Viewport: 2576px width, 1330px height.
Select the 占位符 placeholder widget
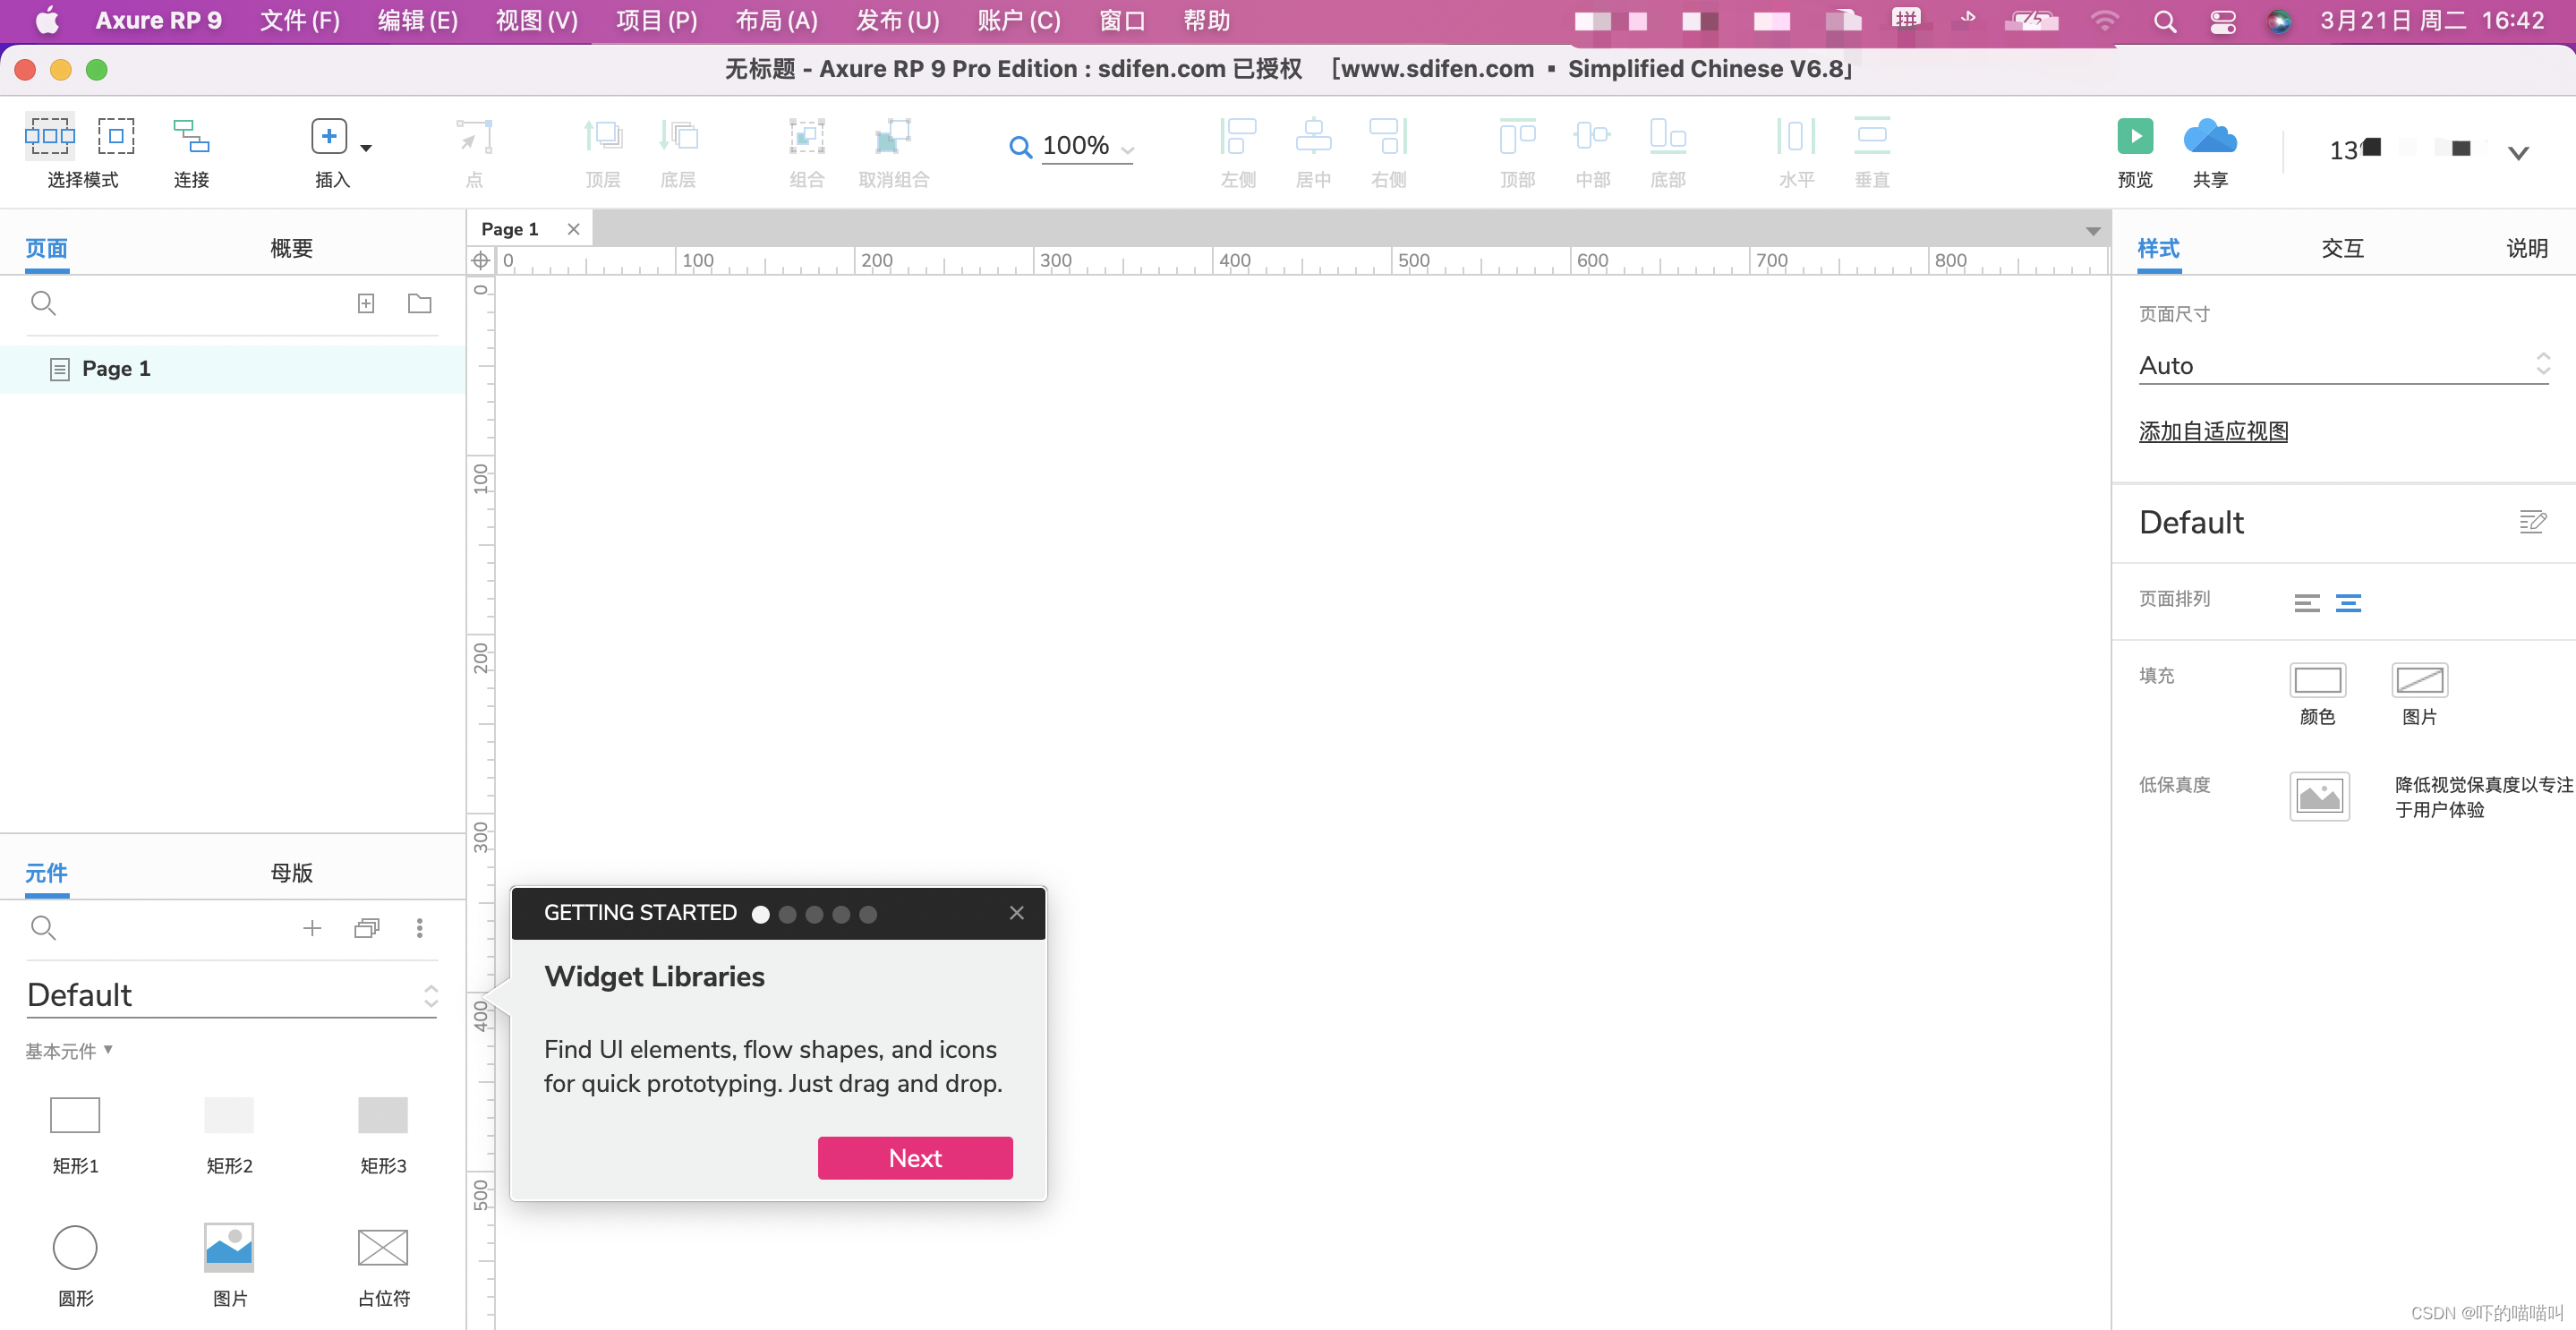point(383,1247)
